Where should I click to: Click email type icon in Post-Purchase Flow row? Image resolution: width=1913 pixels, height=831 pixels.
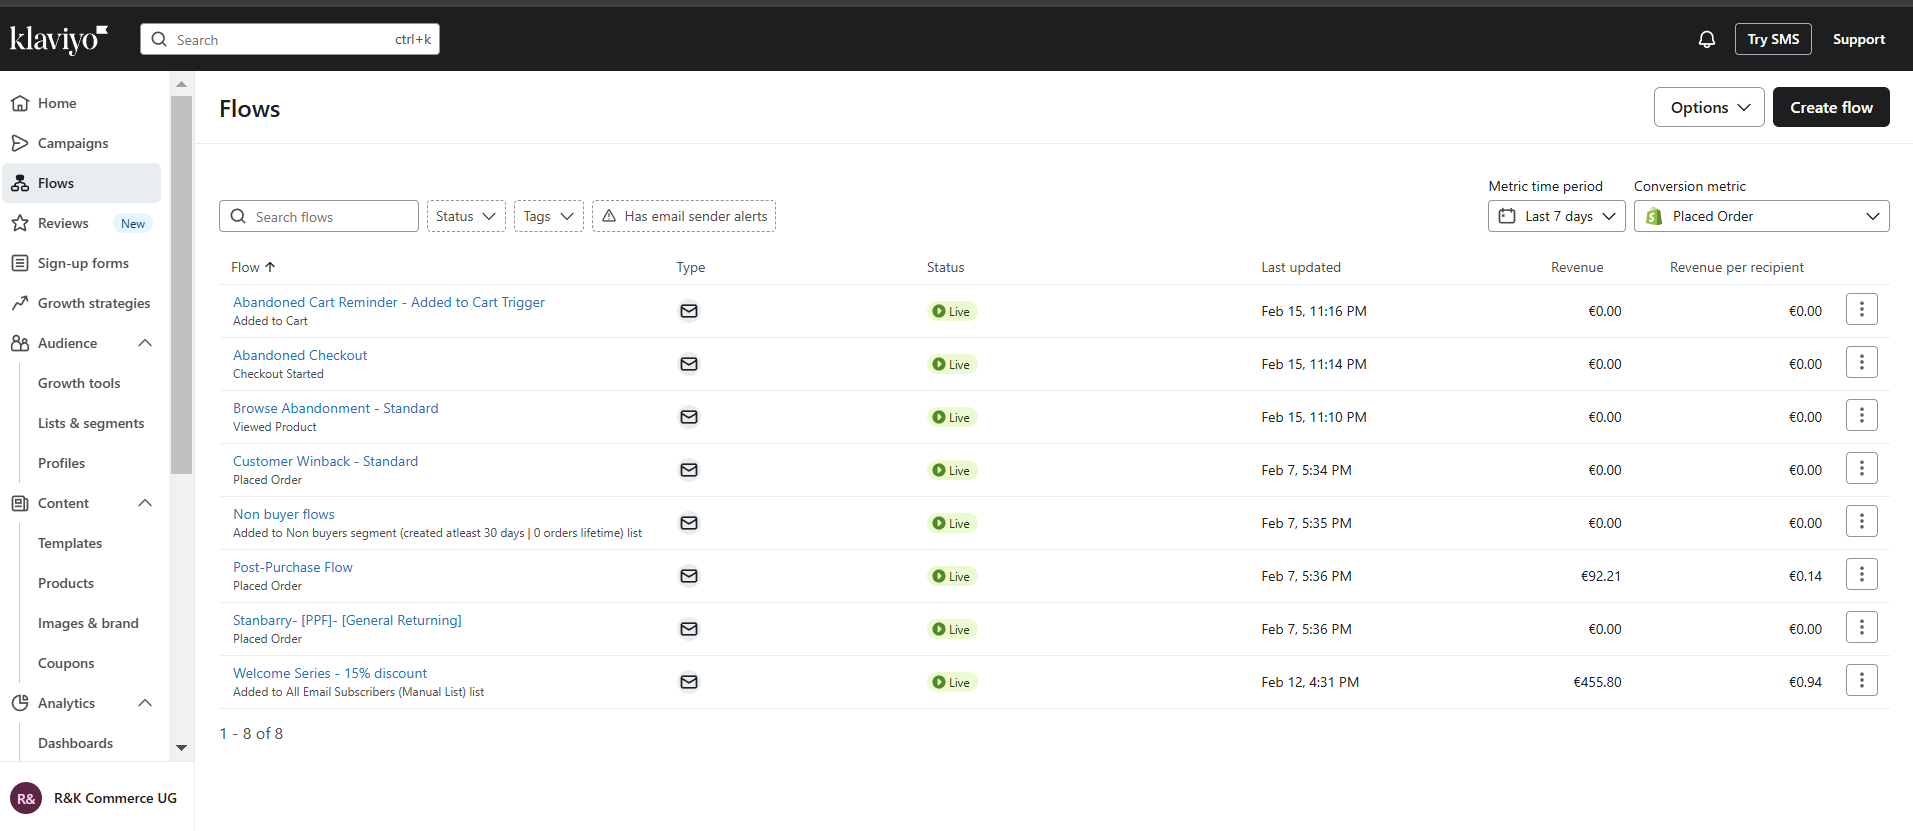pyautogui.click(x=689, y=576)
